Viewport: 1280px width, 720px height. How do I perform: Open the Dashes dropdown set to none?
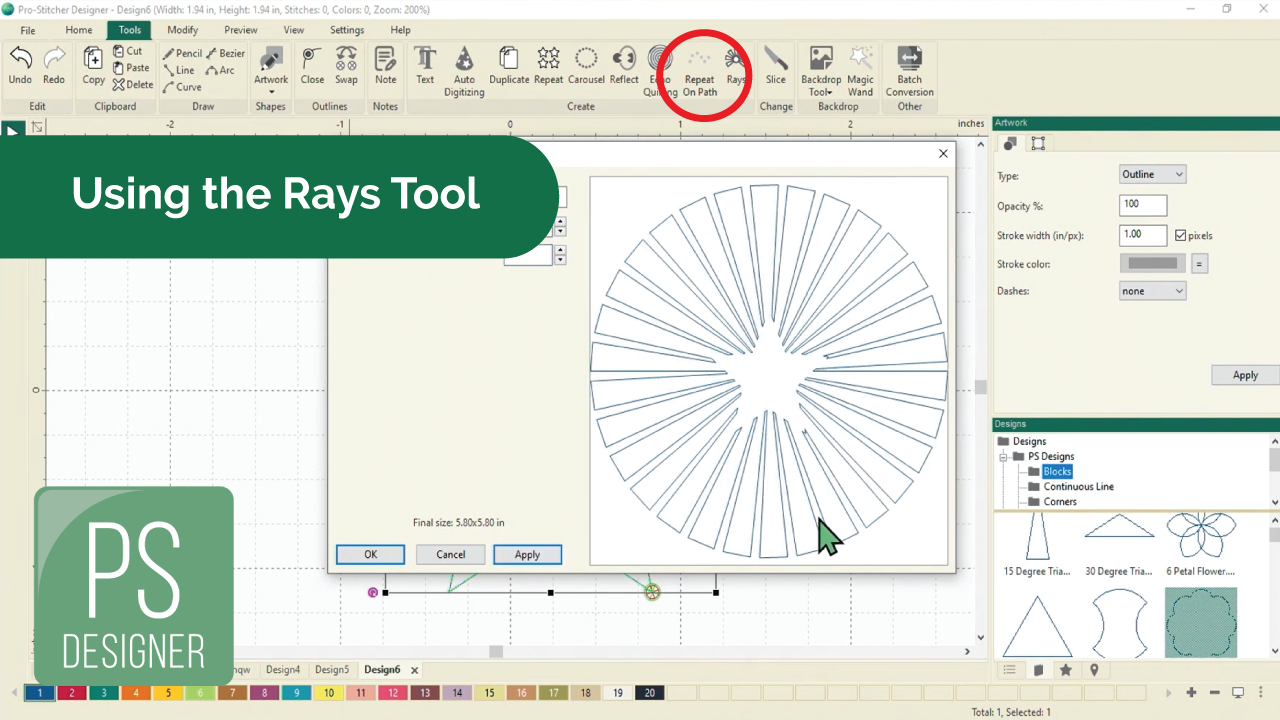pyautogui.click(x=1152, y=291)
